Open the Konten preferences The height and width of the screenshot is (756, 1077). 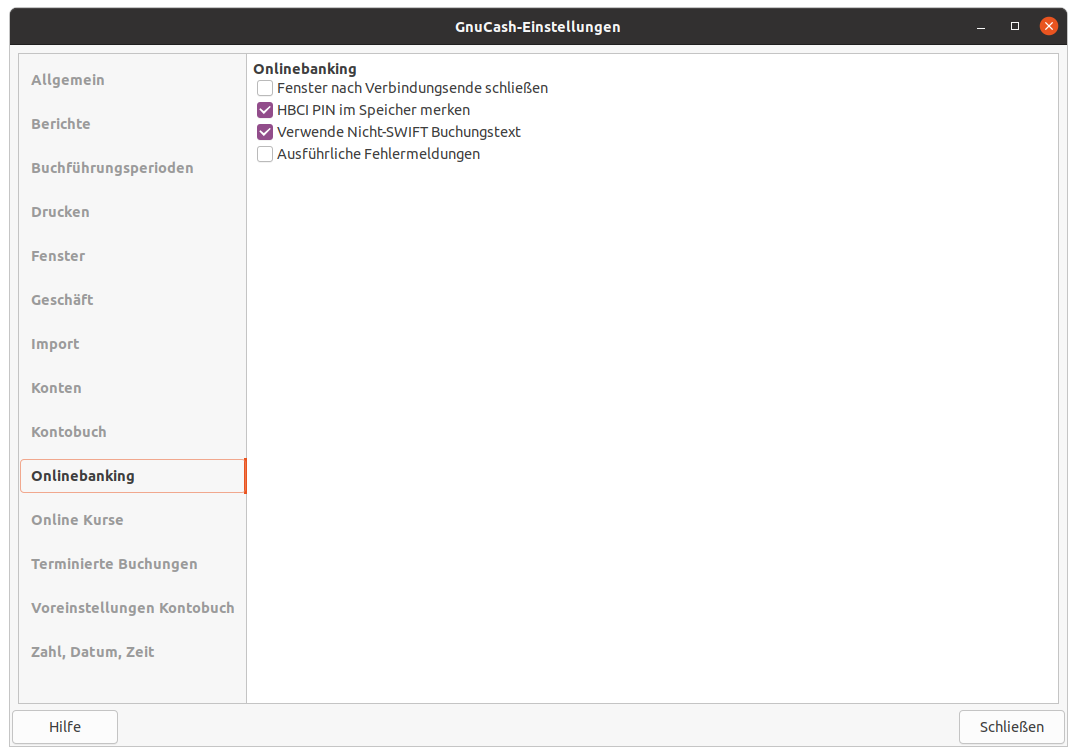click(x=56, y=388)
